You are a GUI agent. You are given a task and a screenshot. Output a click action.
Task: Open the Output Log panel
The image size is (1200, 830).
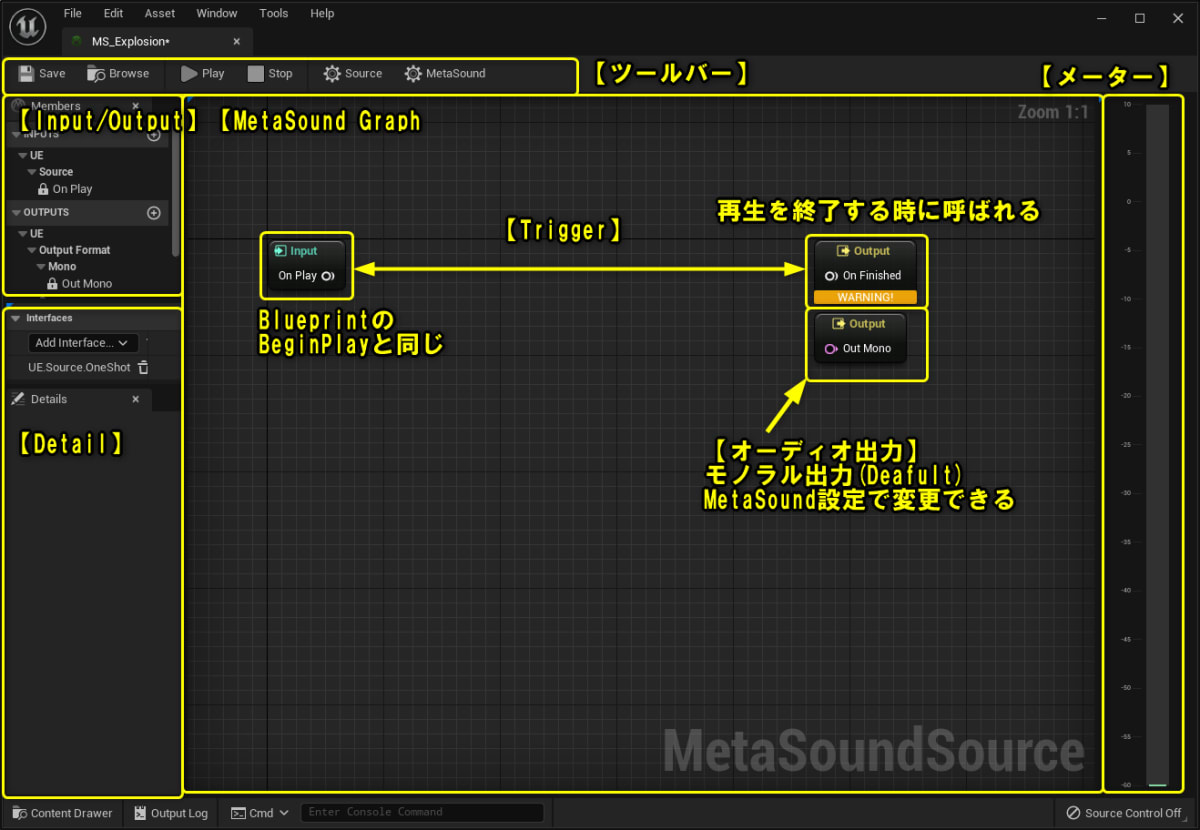tap(170, 812)
